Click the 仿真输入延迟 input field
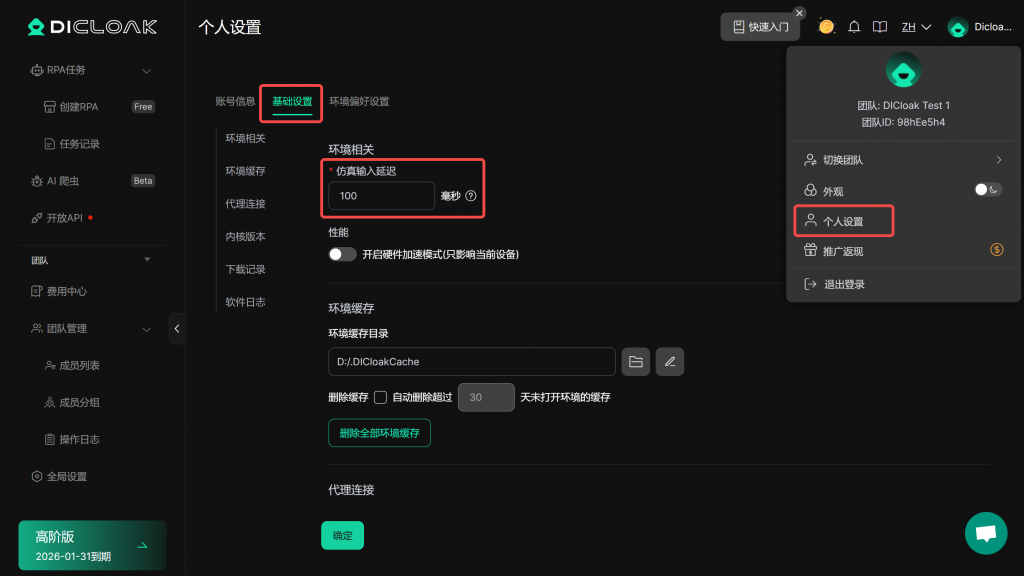The image size is (1024, 576). [381, 196]
